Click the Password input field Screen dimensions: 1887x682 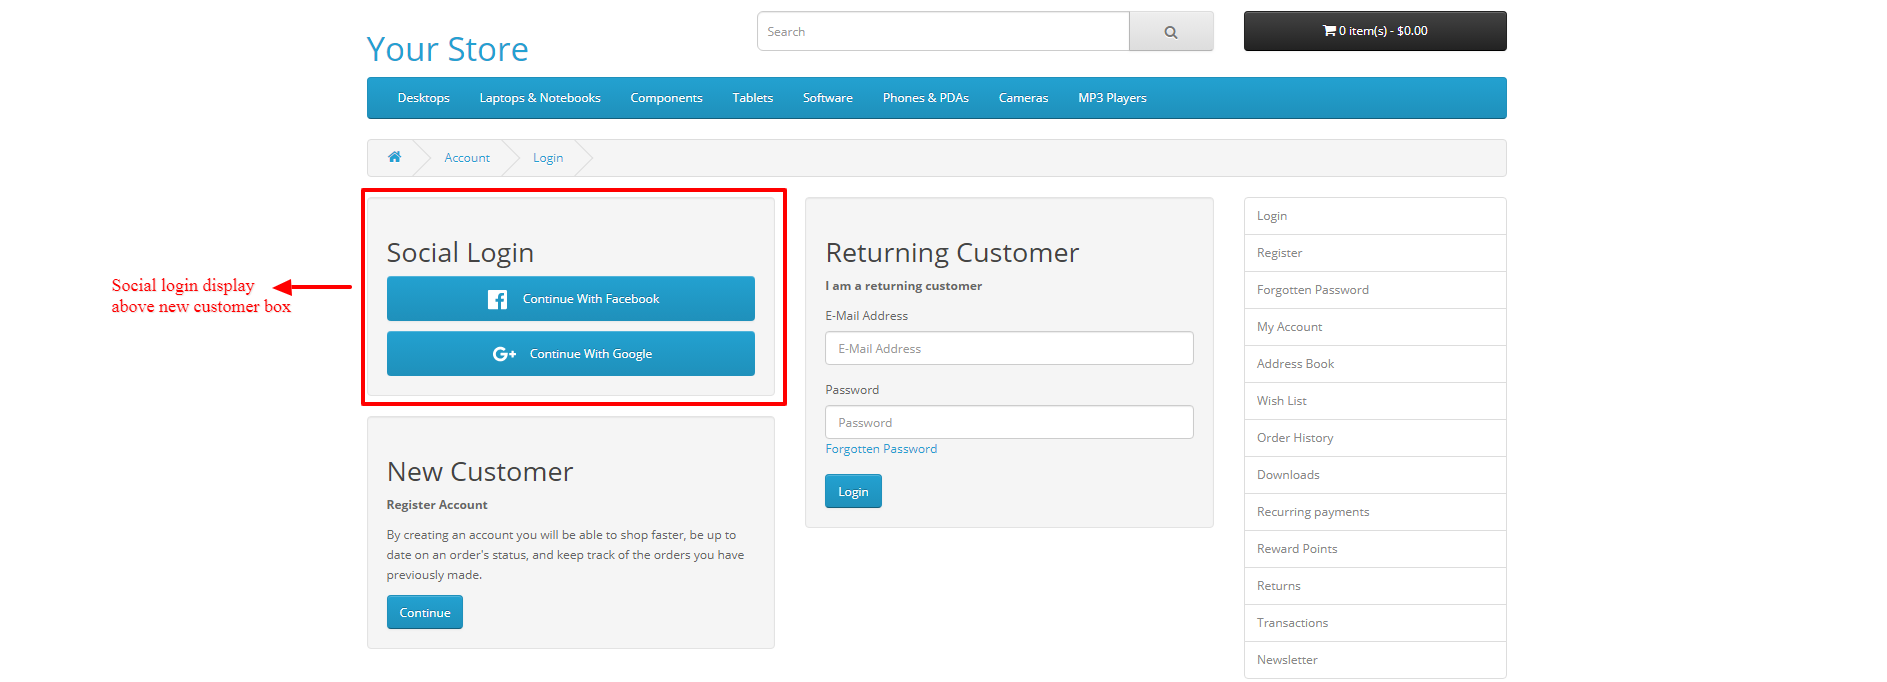[1008, 423]
